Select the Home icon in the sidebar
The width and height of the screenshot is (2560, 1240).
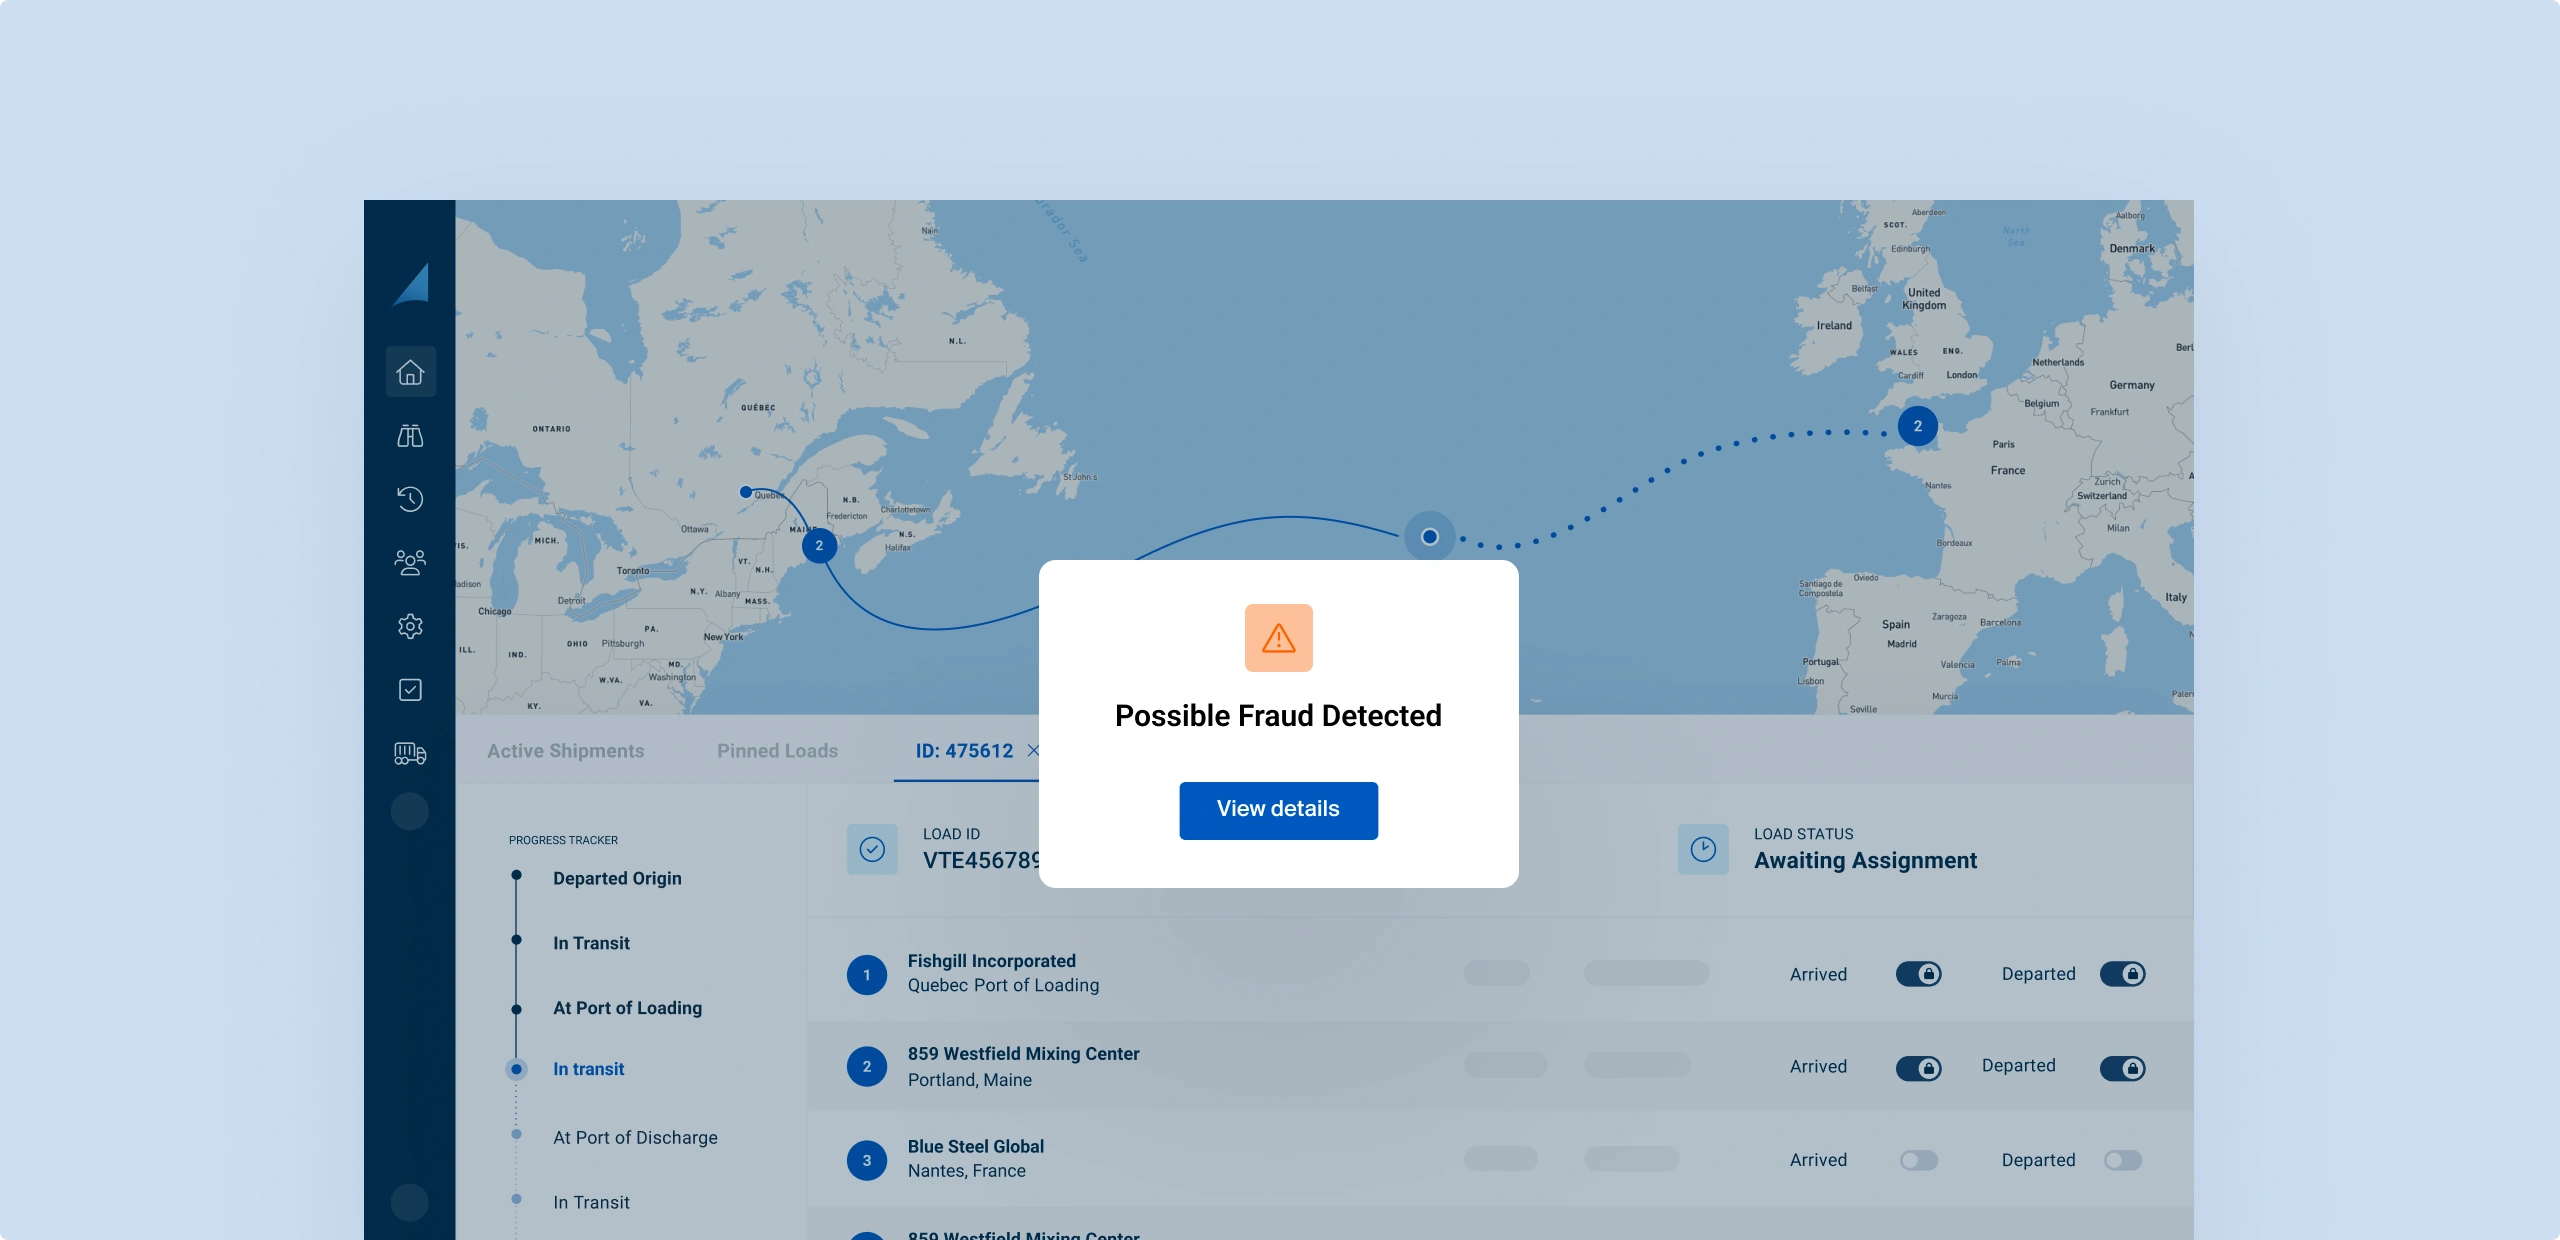tap(410, 371)
